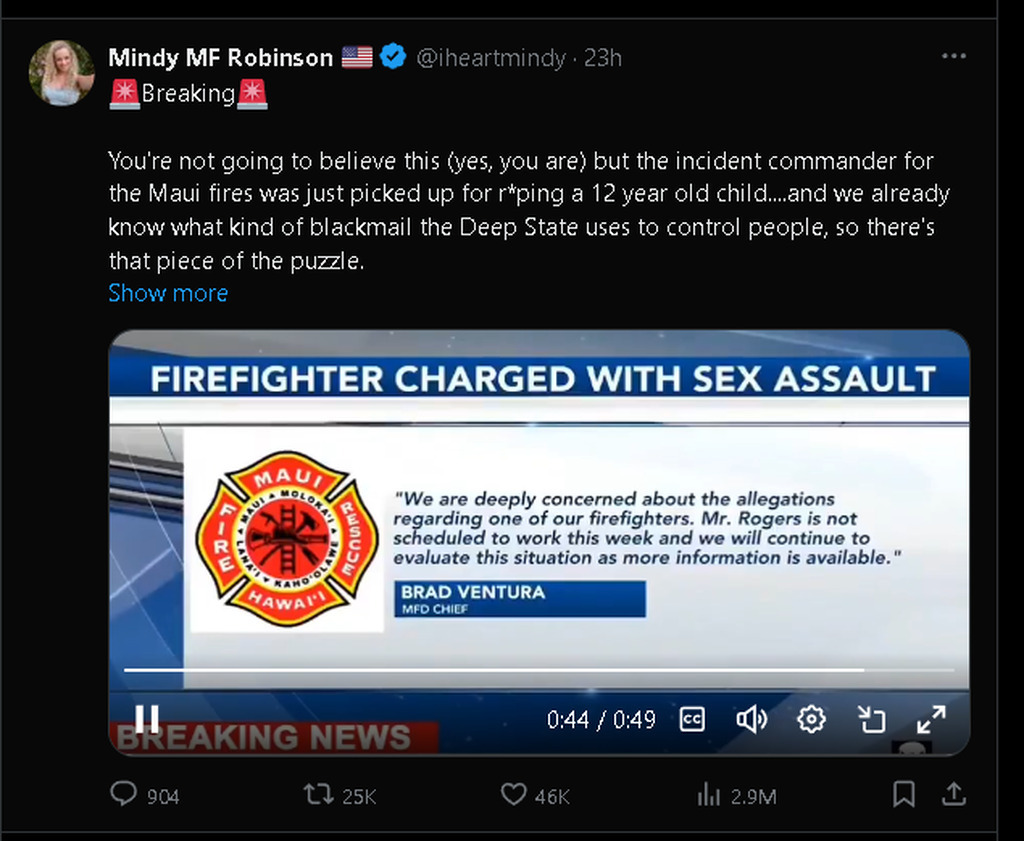Click the Mindy MF Robinson display name
Image resolution: width=1024 pixels, height=841 pixels.
(220, 57)
